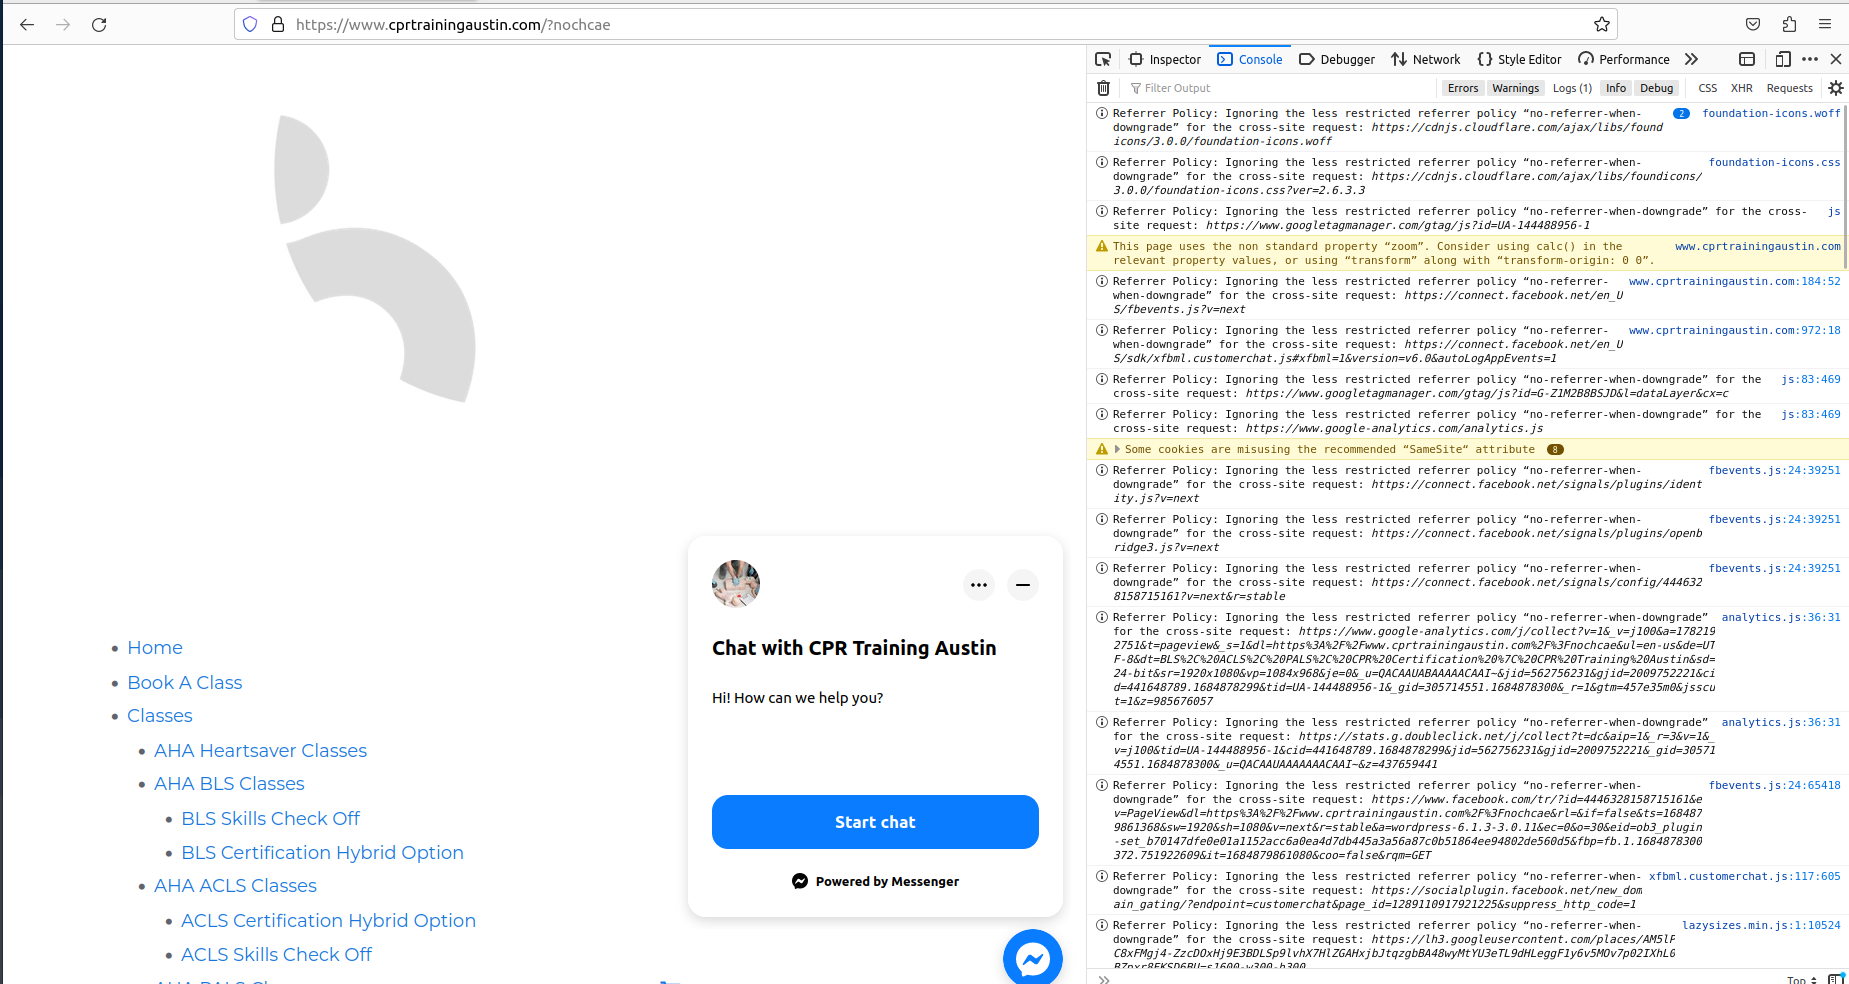Open the Classes link
Screen dimensions: 1849x984
(x=160, y=716)
